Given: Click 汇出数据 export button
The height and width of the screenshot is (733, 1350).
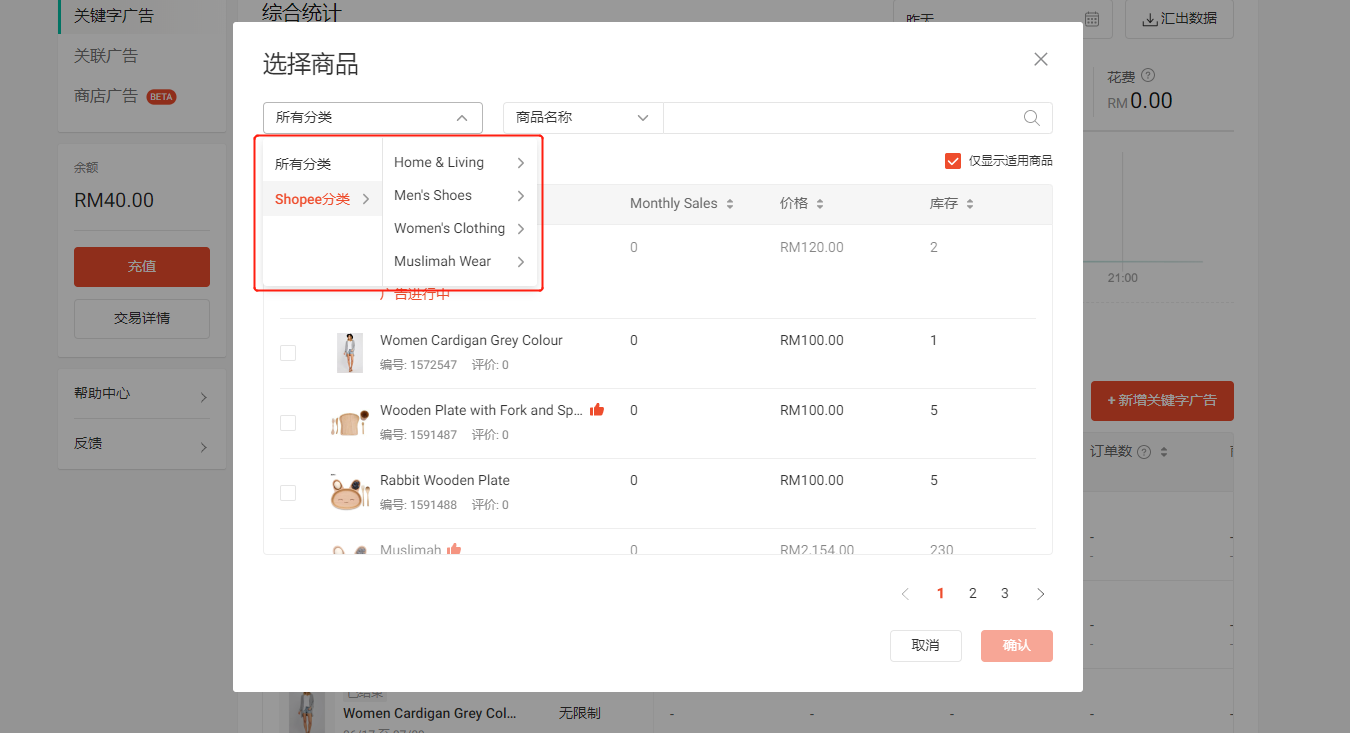Looking at the screenshot, I should click(x=1179, y=19).
